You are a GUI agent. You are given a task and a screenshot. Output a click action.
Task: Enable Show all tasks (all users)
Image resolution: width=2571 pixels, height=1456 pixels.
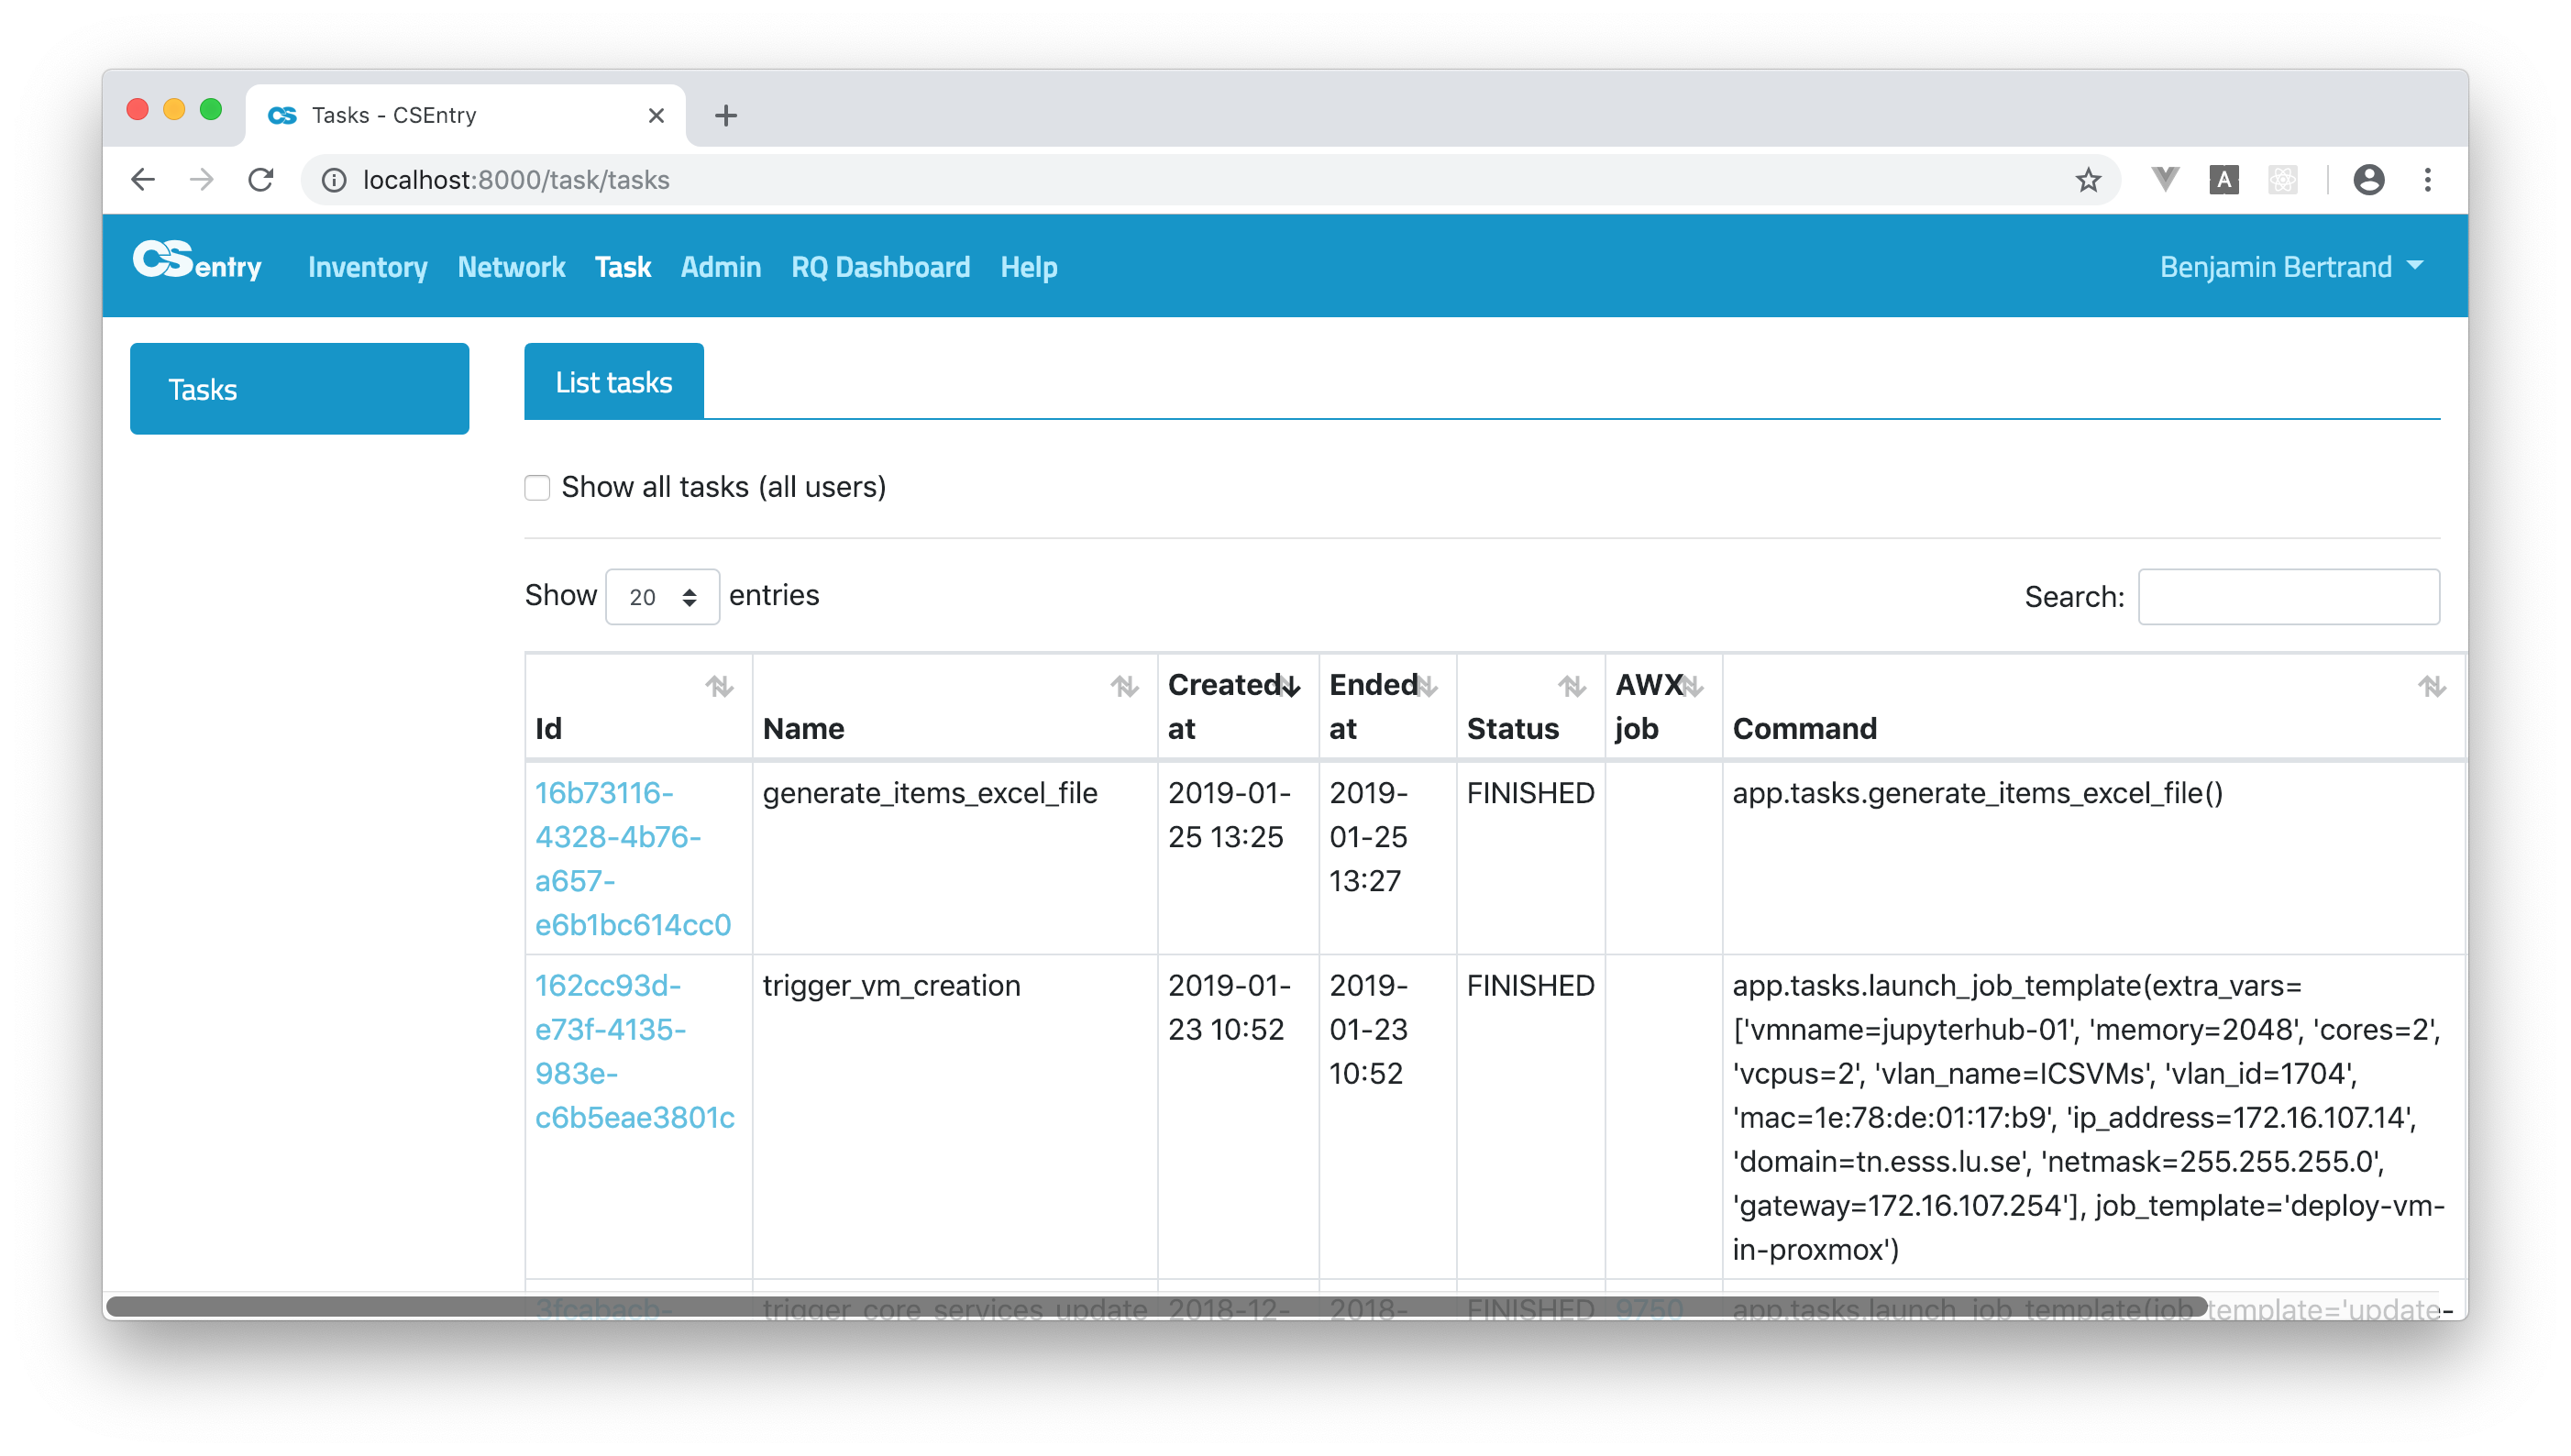[538, 488]
